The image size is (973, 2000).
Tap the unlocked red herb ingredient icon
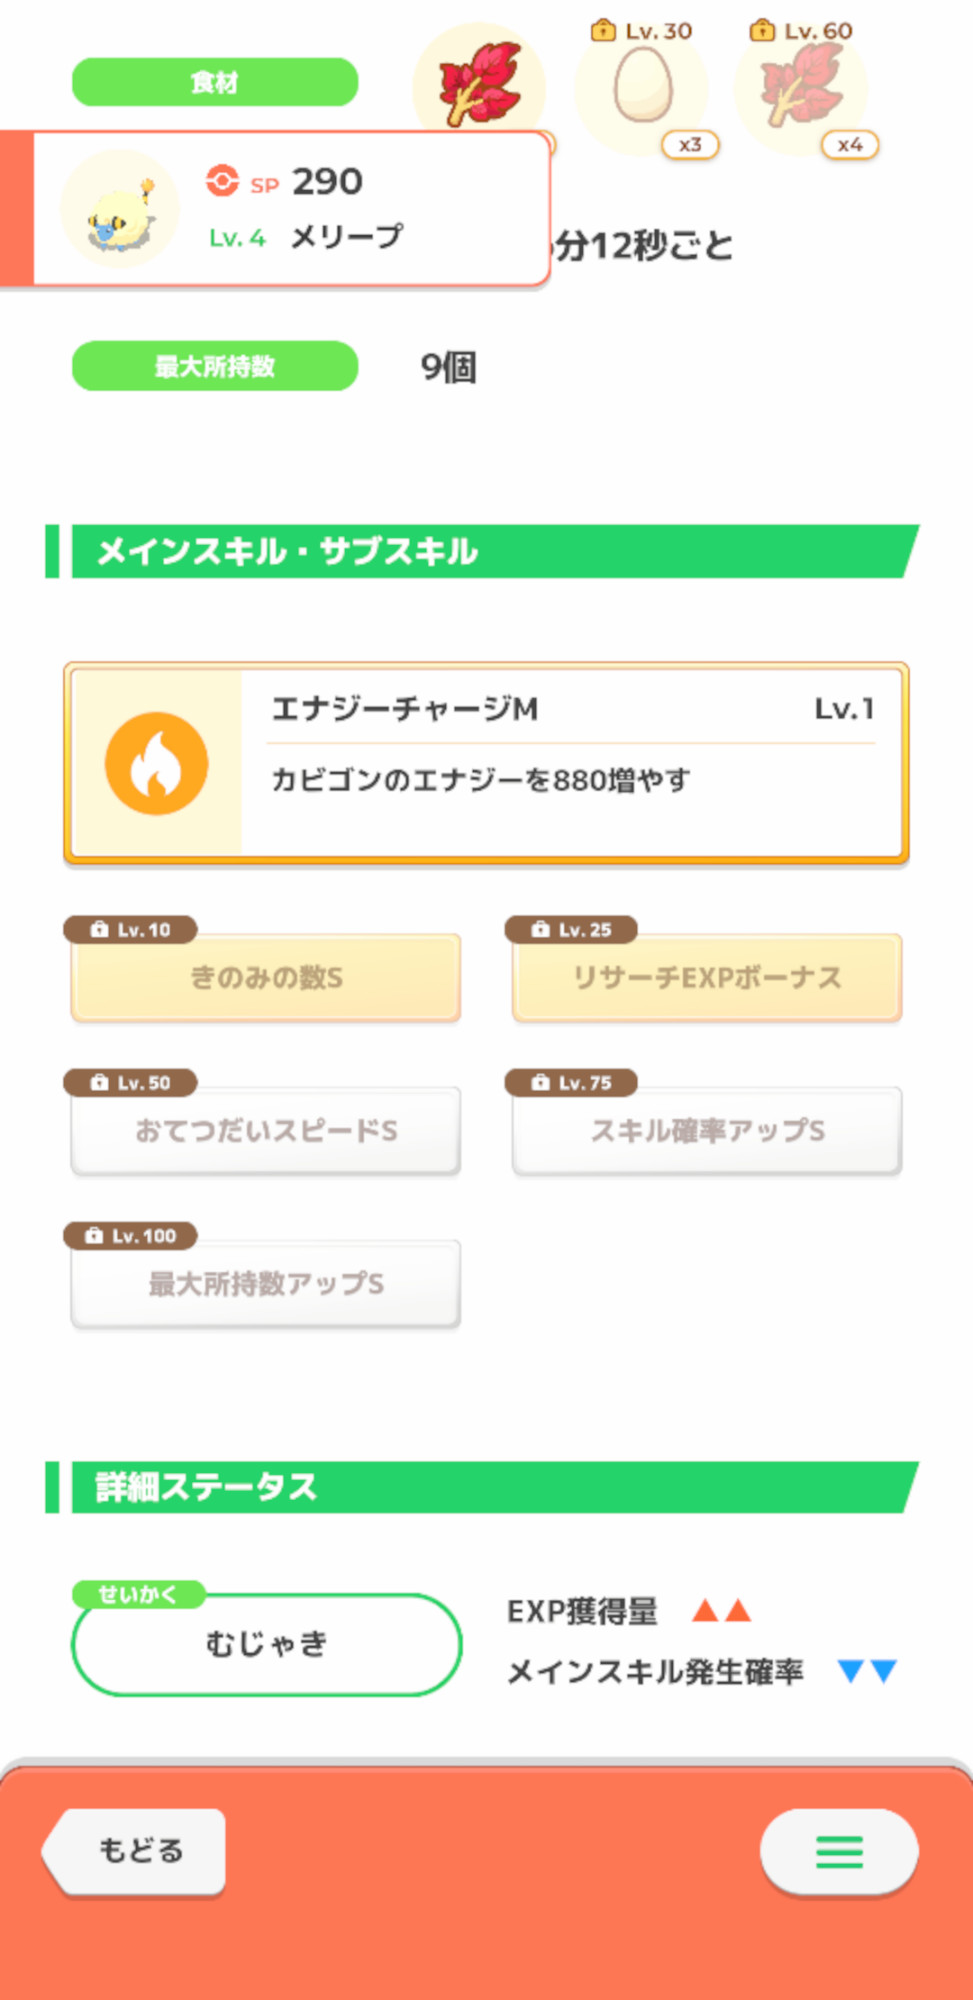point(480,84)
